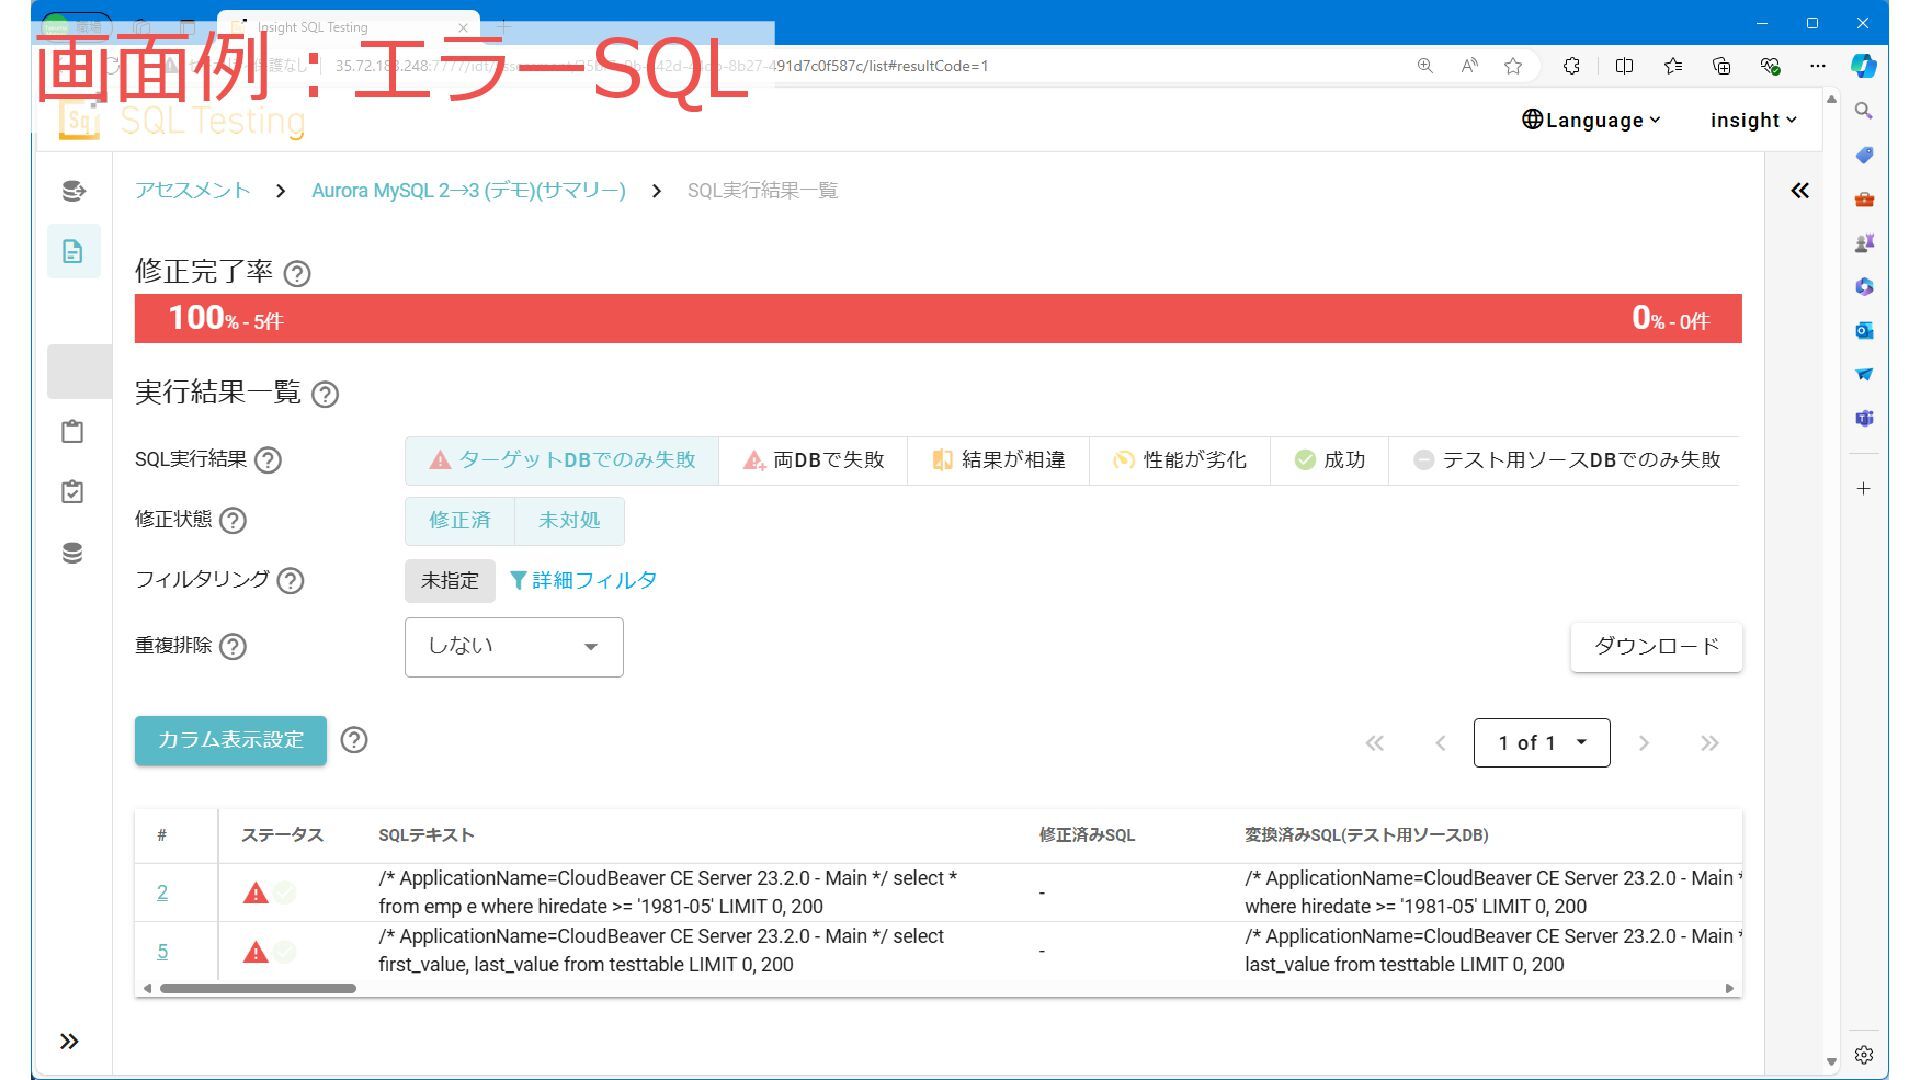Image resolution: width=1920 pixels, height=1080 pixels.
Task: Click help icon beside カラム表示設定 button
Action: (x=354, y=740)
